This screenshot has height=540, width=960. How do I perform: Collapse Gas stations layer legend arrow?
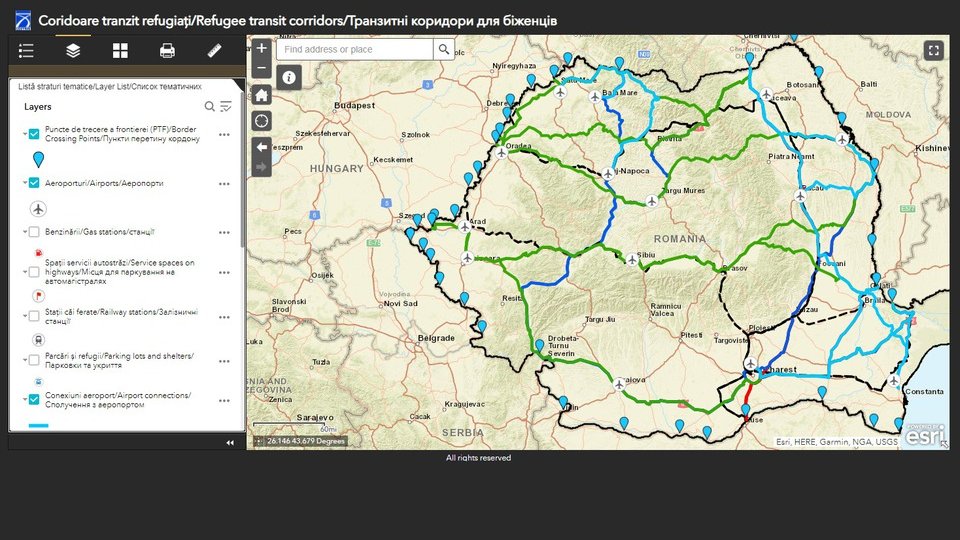click(x=25, y=231)
